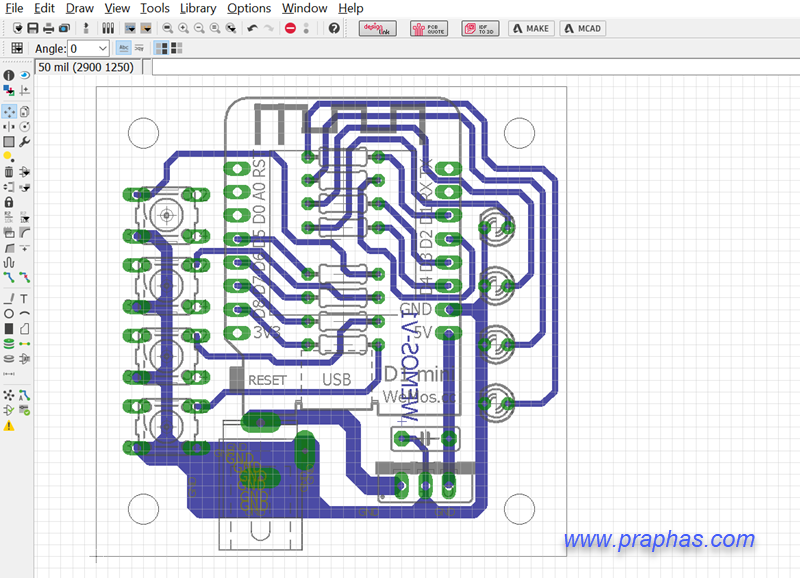Open the Grid settings button

click(x=17, y=48)
